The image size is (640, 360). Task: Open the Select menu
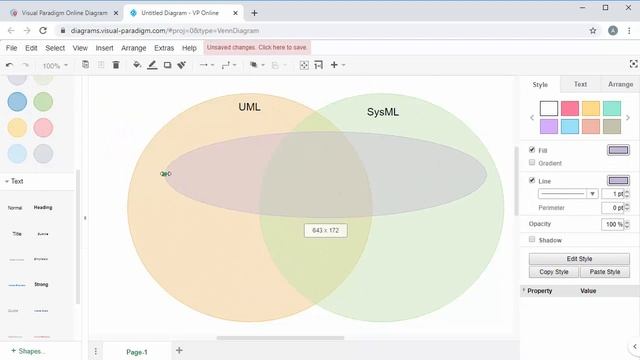55,48
